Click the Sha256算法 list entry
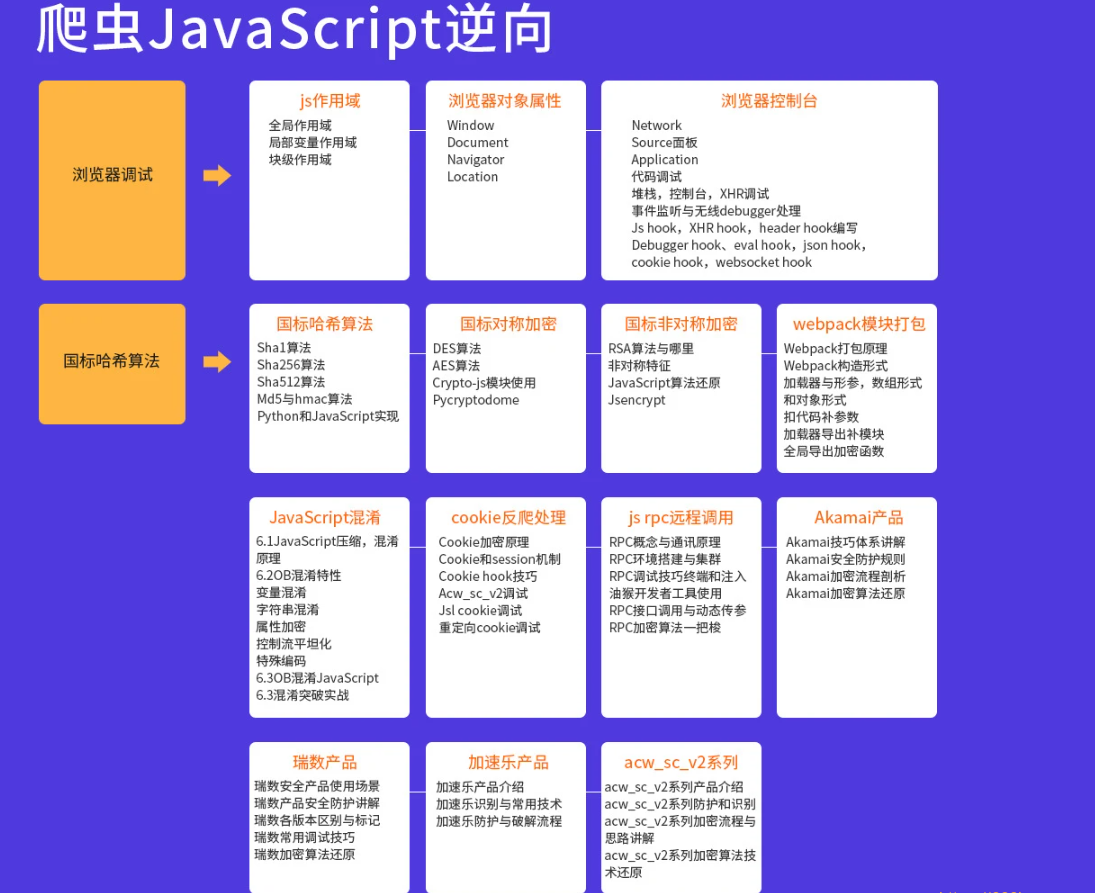This screenshot has width=1095, height=893. coord(290,365)
